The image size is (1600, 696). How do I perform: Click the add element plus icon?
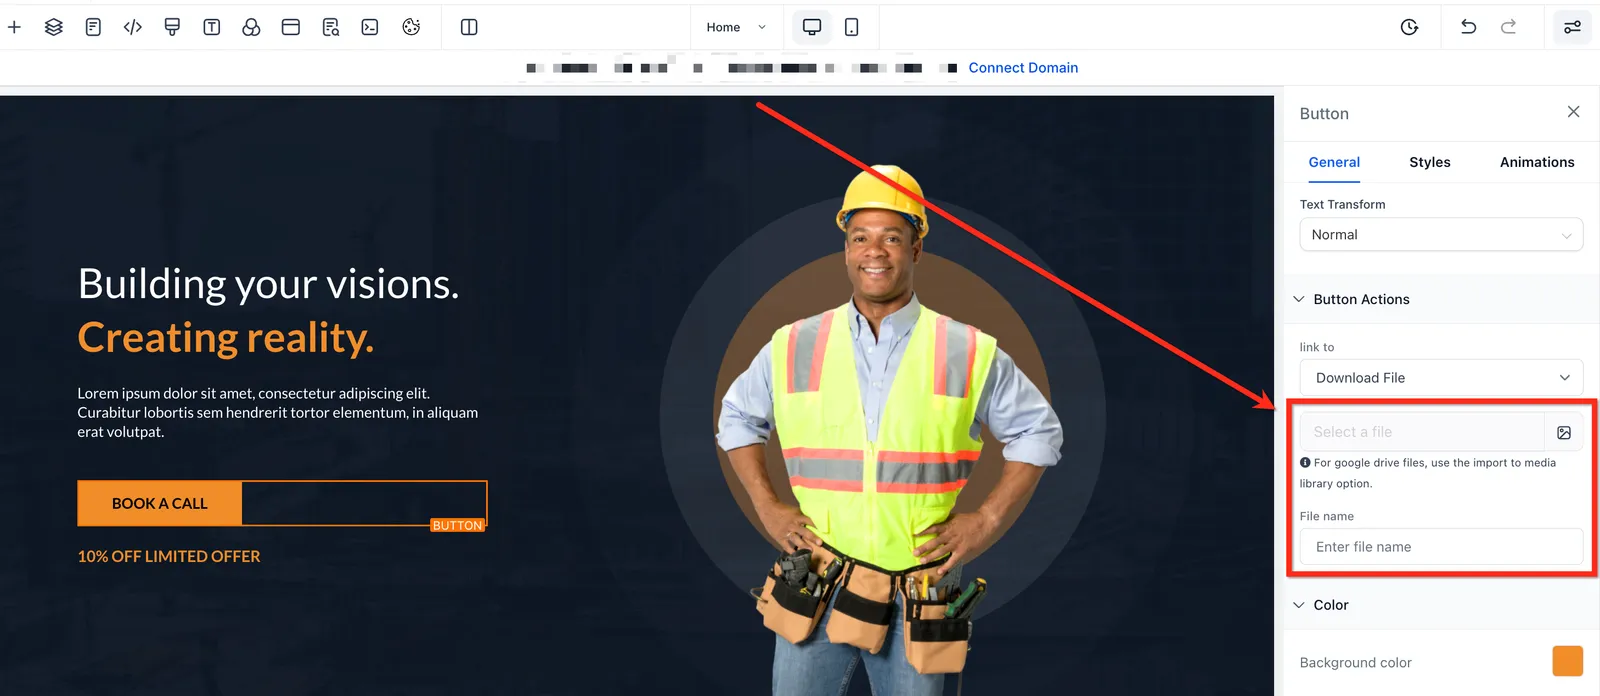point(14,27)
